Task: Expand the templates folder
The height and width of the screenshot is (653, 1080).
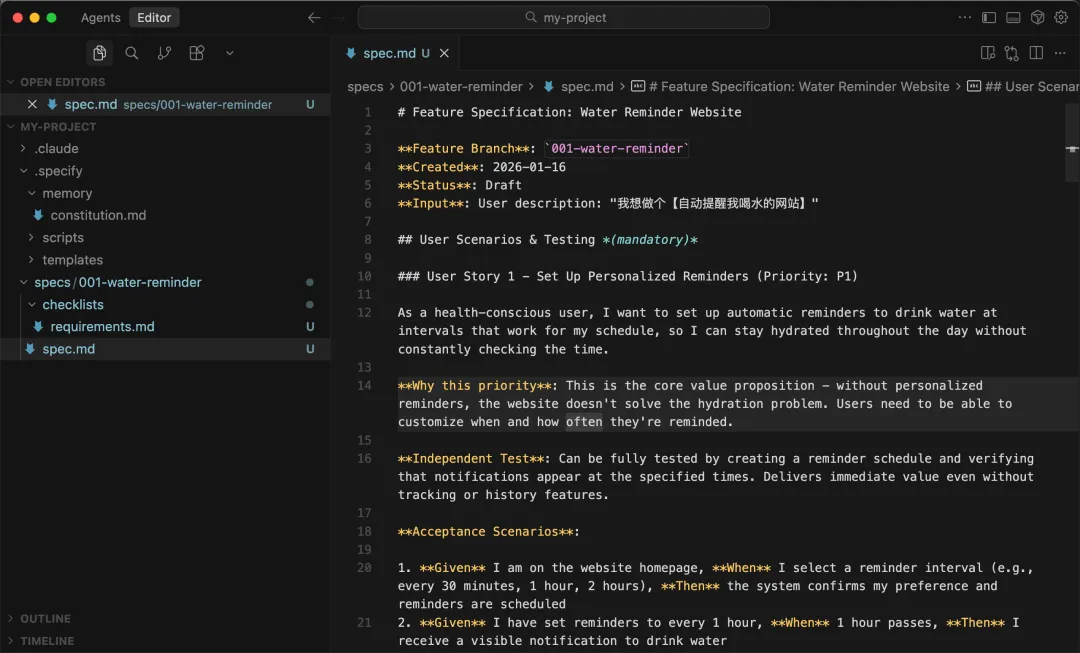Action: [x=72, y=260]
